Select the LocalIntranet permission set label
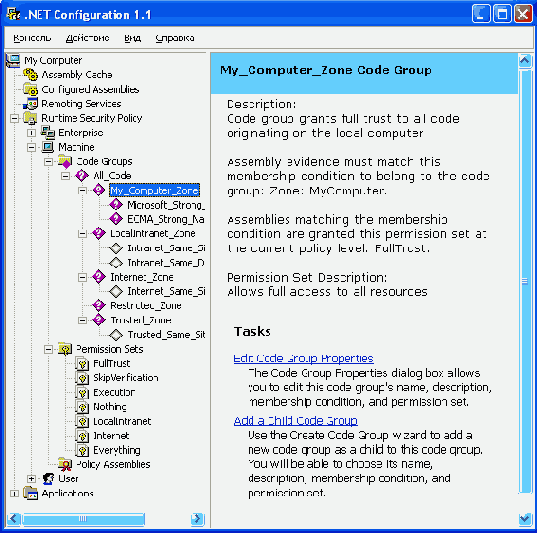Image resolution: width=537 pixels, height=533 pixels. coord(122,421)
